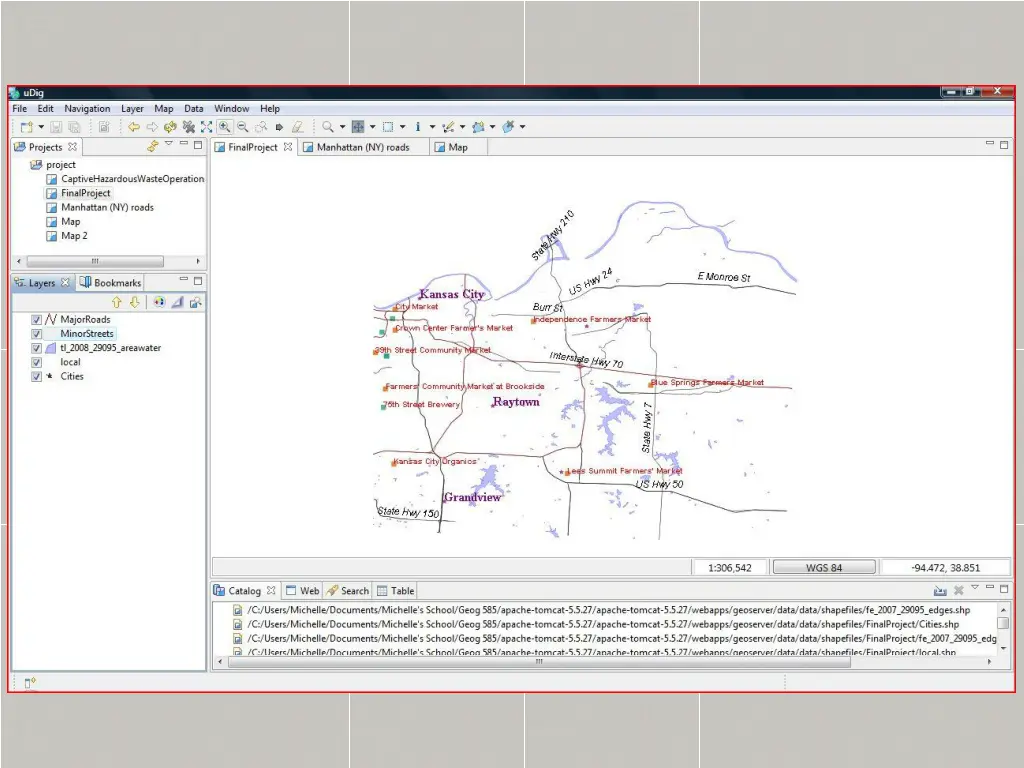Select the Zoom magnifier tool
Viewport: 1024px width, 768px height.
[328, 127]
